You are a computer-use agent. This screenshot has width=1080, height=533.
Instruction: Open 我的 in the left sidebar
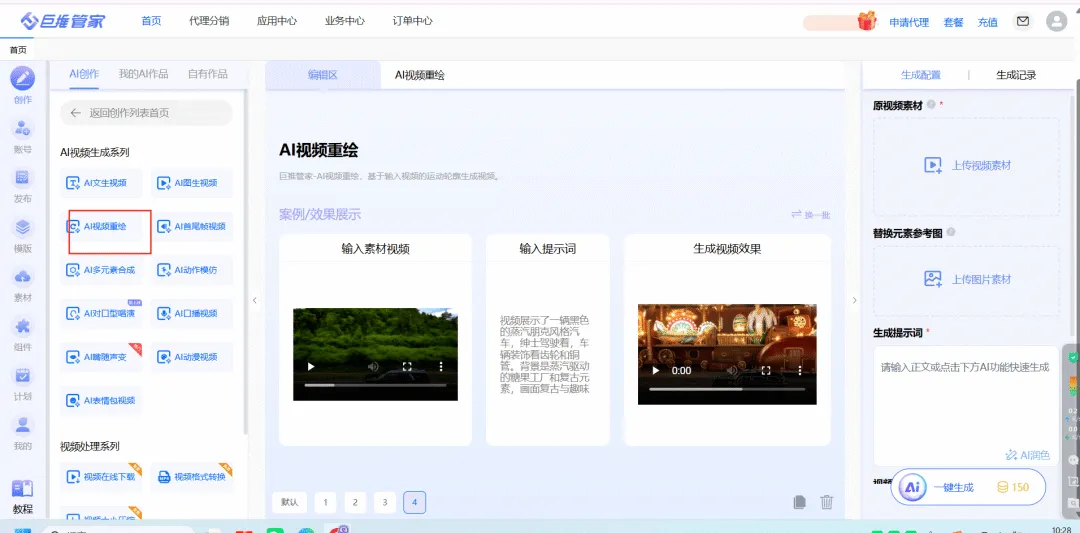tap(22, 433)
